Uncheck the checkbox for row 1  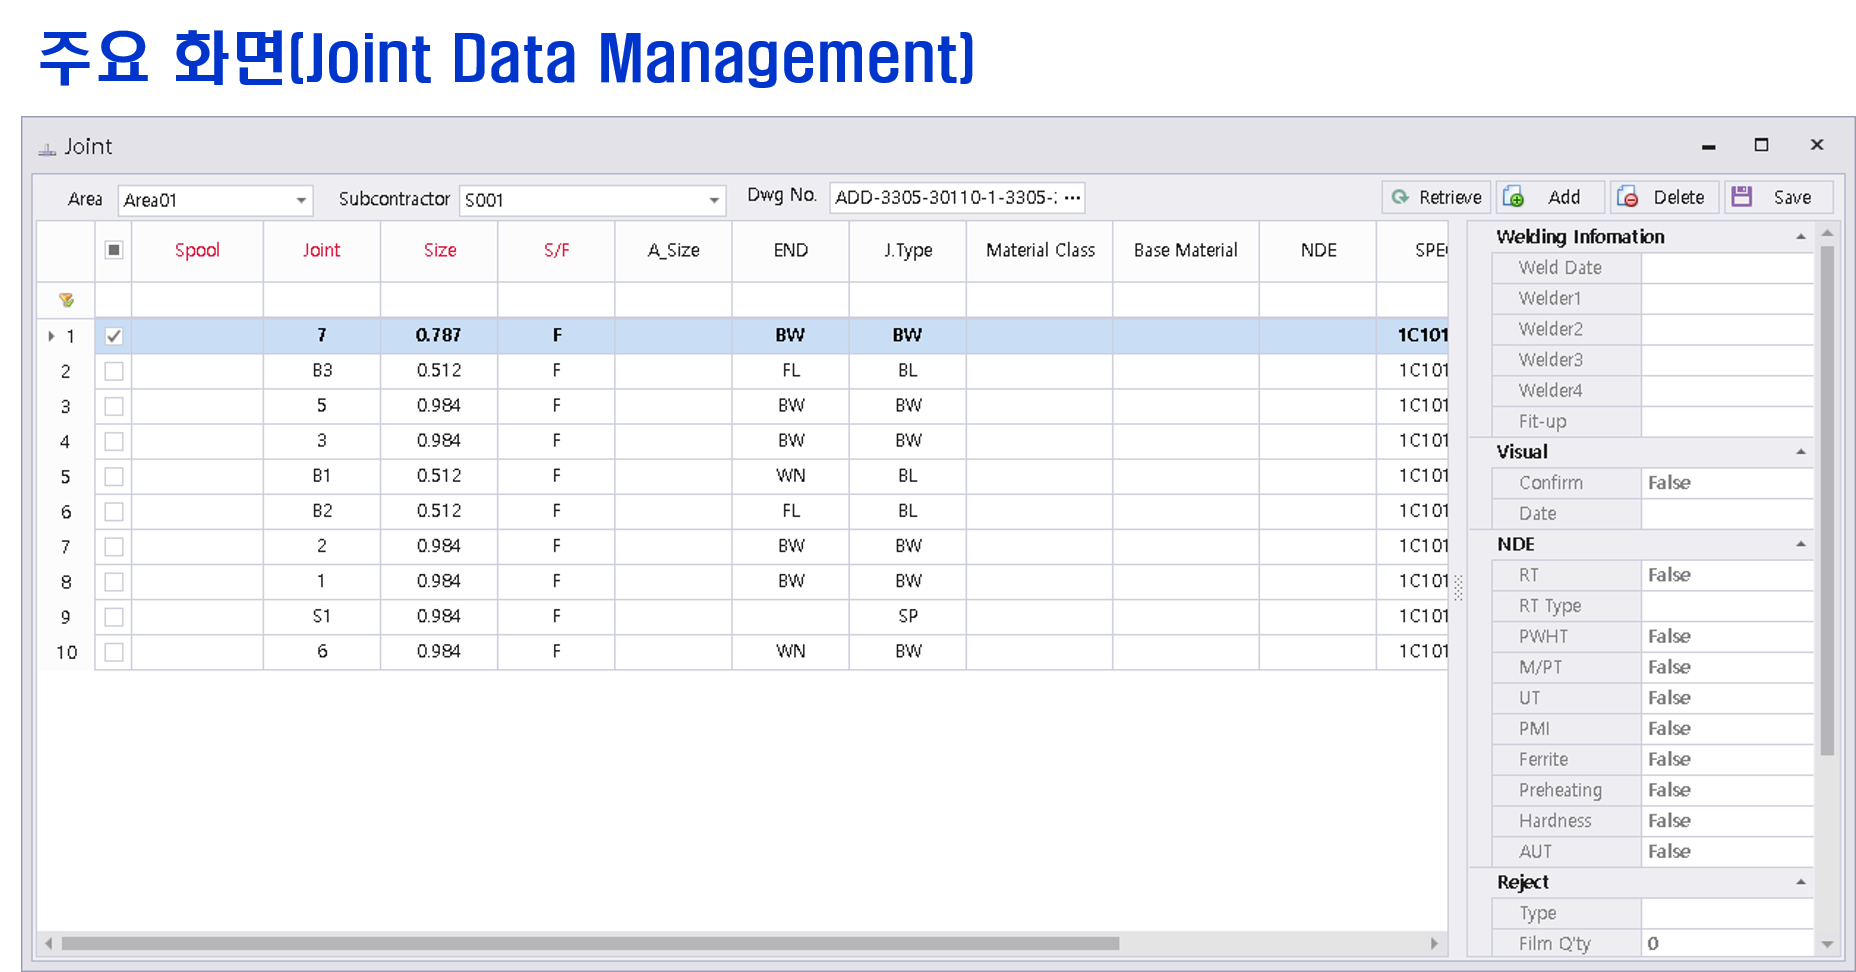pyautogui.click(x=114, y=336)
